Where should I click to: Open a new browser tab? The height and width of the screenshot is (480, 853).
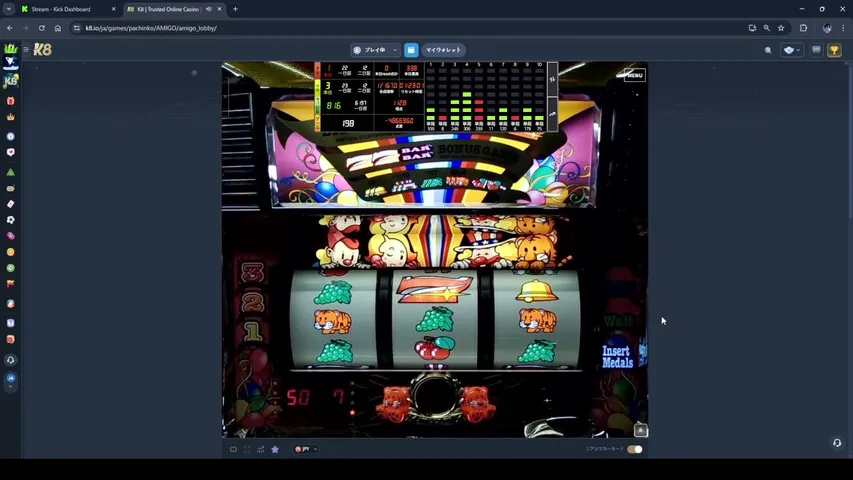coord(236,9)
